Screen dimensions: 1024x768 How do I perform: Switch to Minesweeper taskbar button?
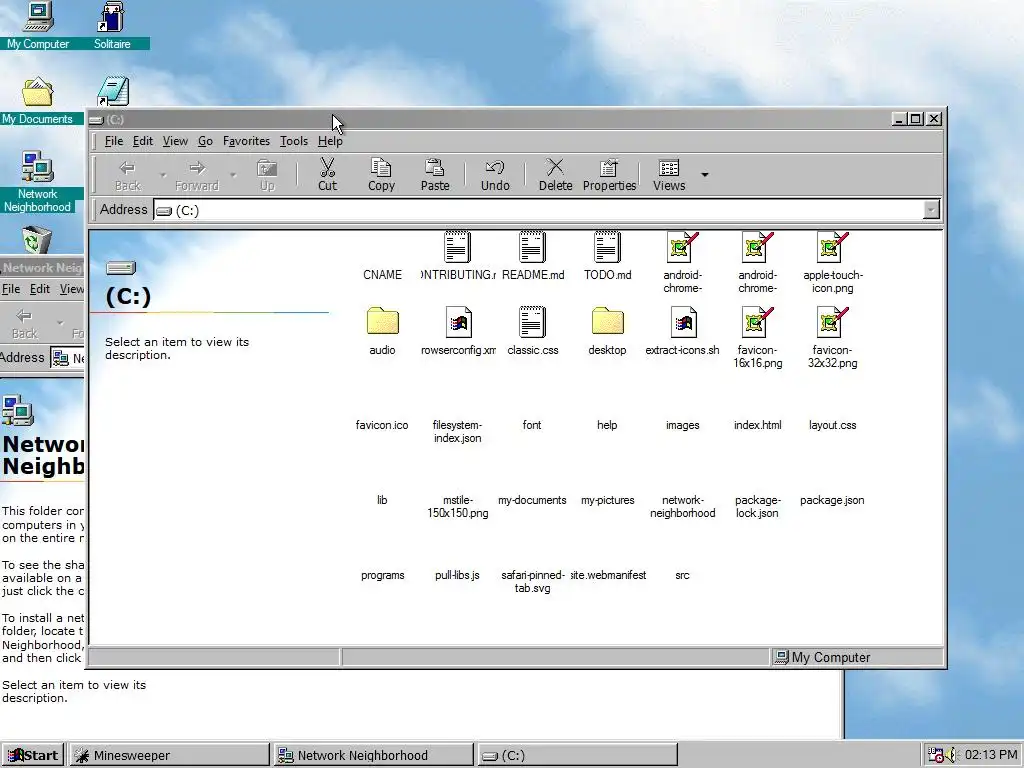pyautogui.click(x=168, y=755)
